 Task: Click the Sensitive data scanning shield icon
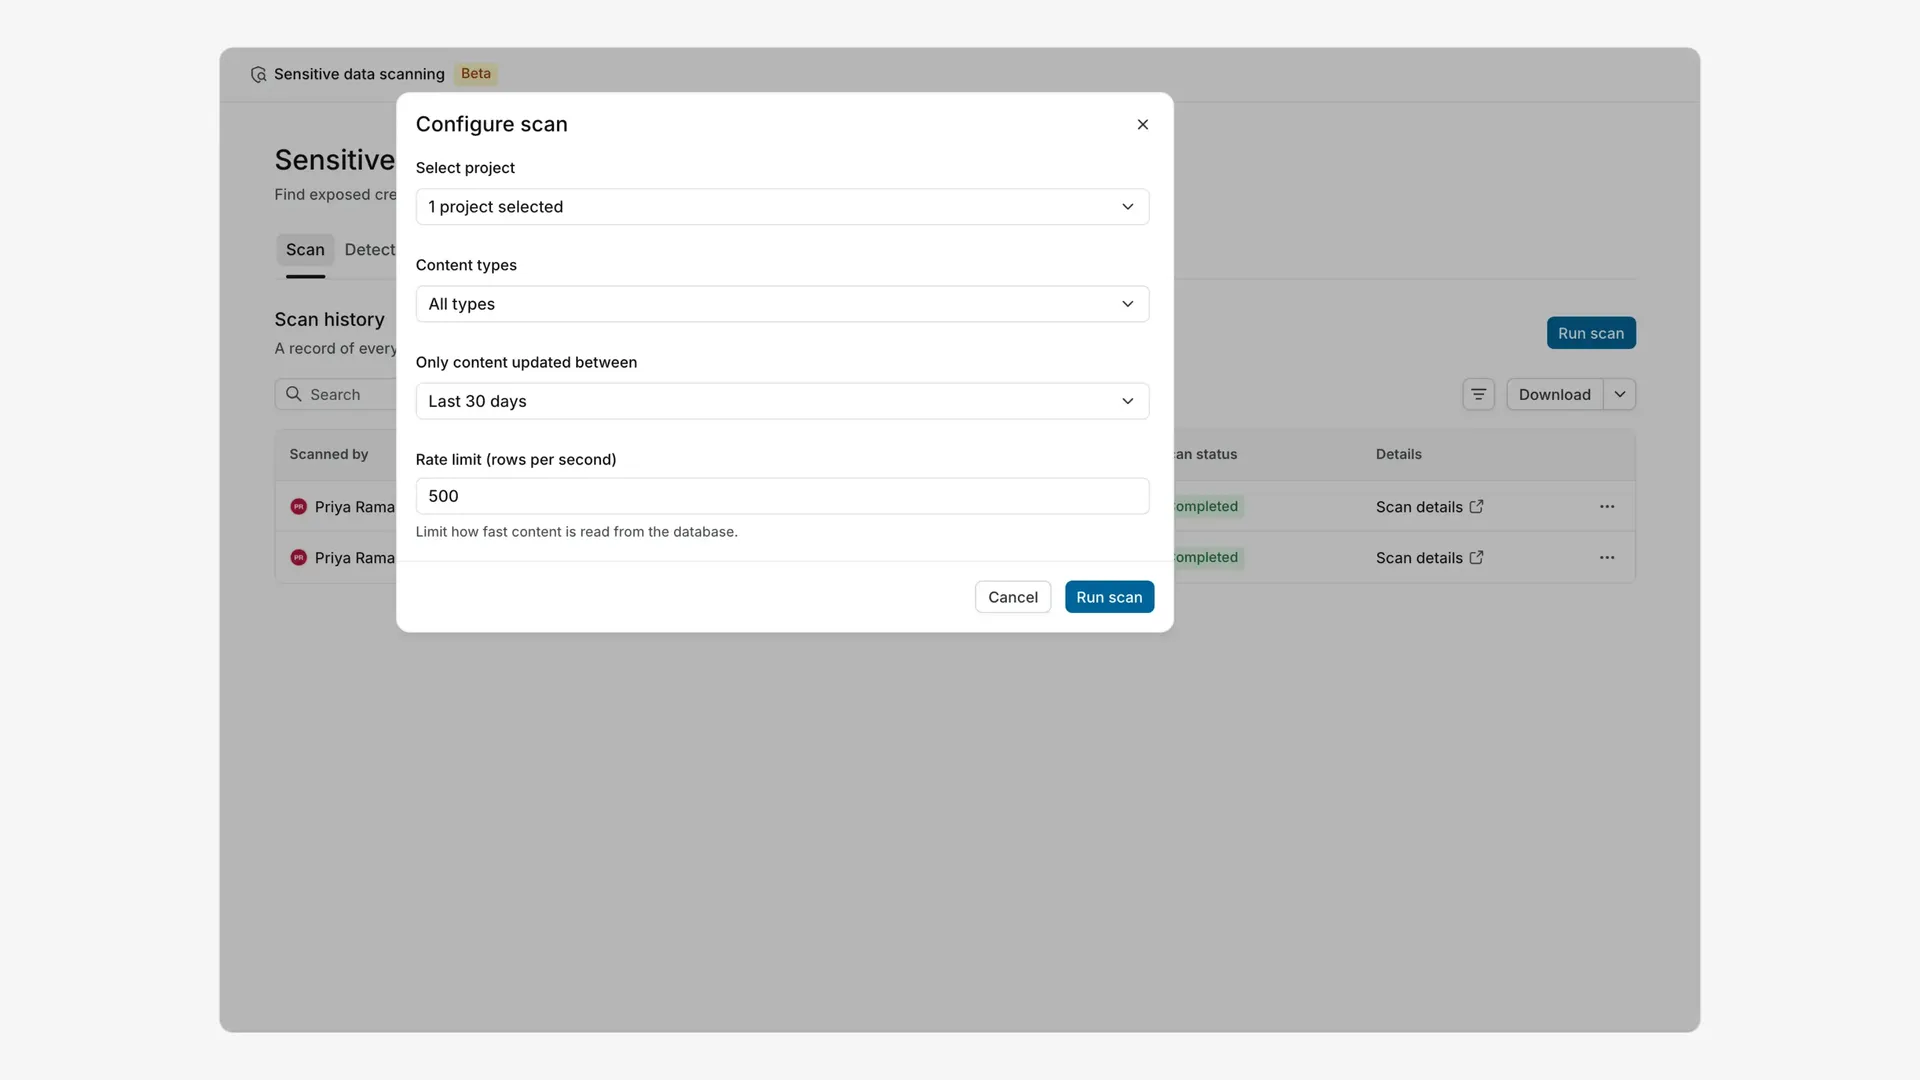click(x=258, y=74)
